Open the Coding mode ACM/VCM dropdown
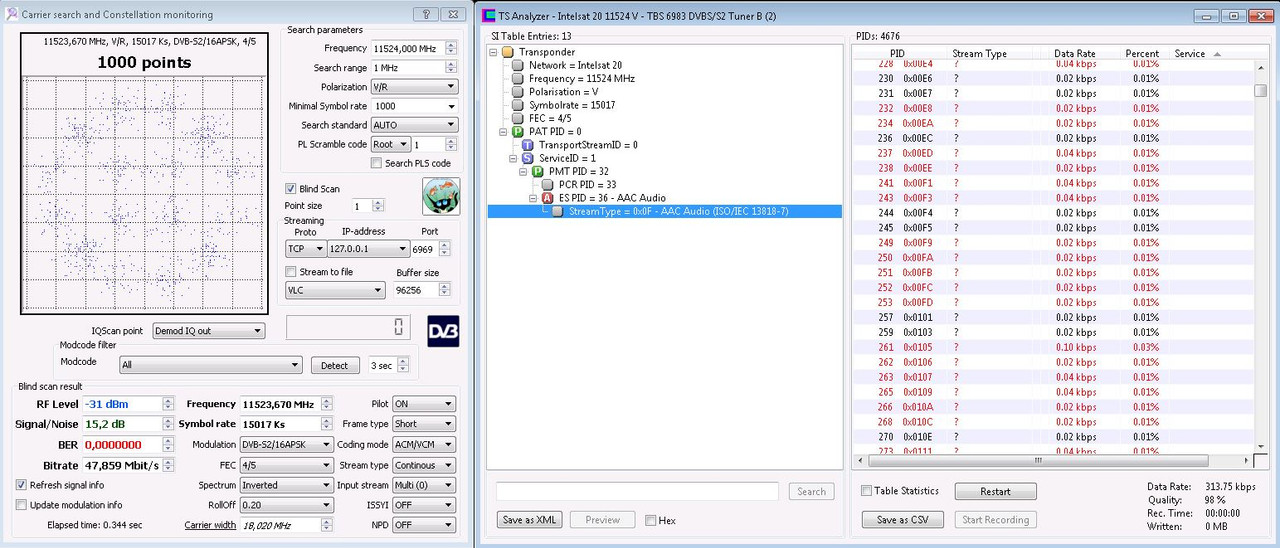 [x=424, y=444]
